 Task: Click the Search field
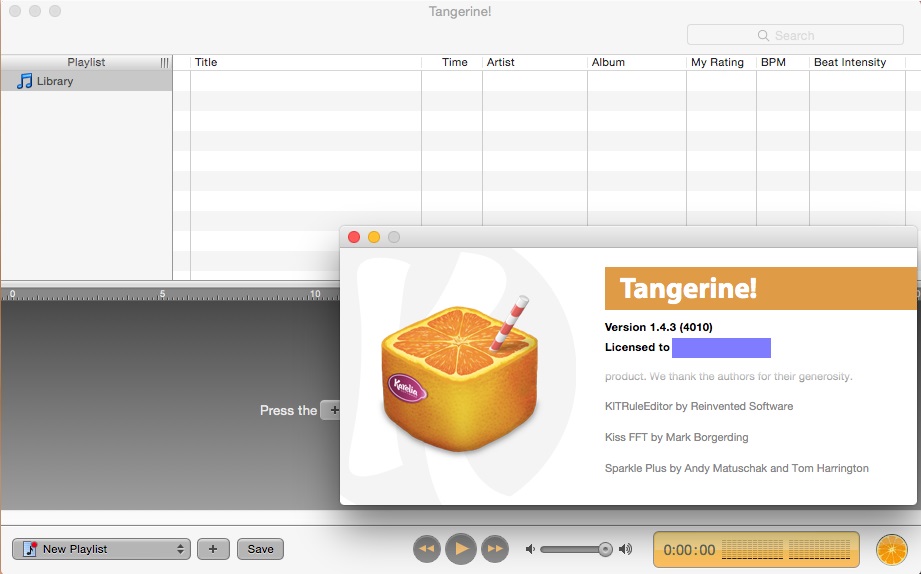tap(795, 35)
